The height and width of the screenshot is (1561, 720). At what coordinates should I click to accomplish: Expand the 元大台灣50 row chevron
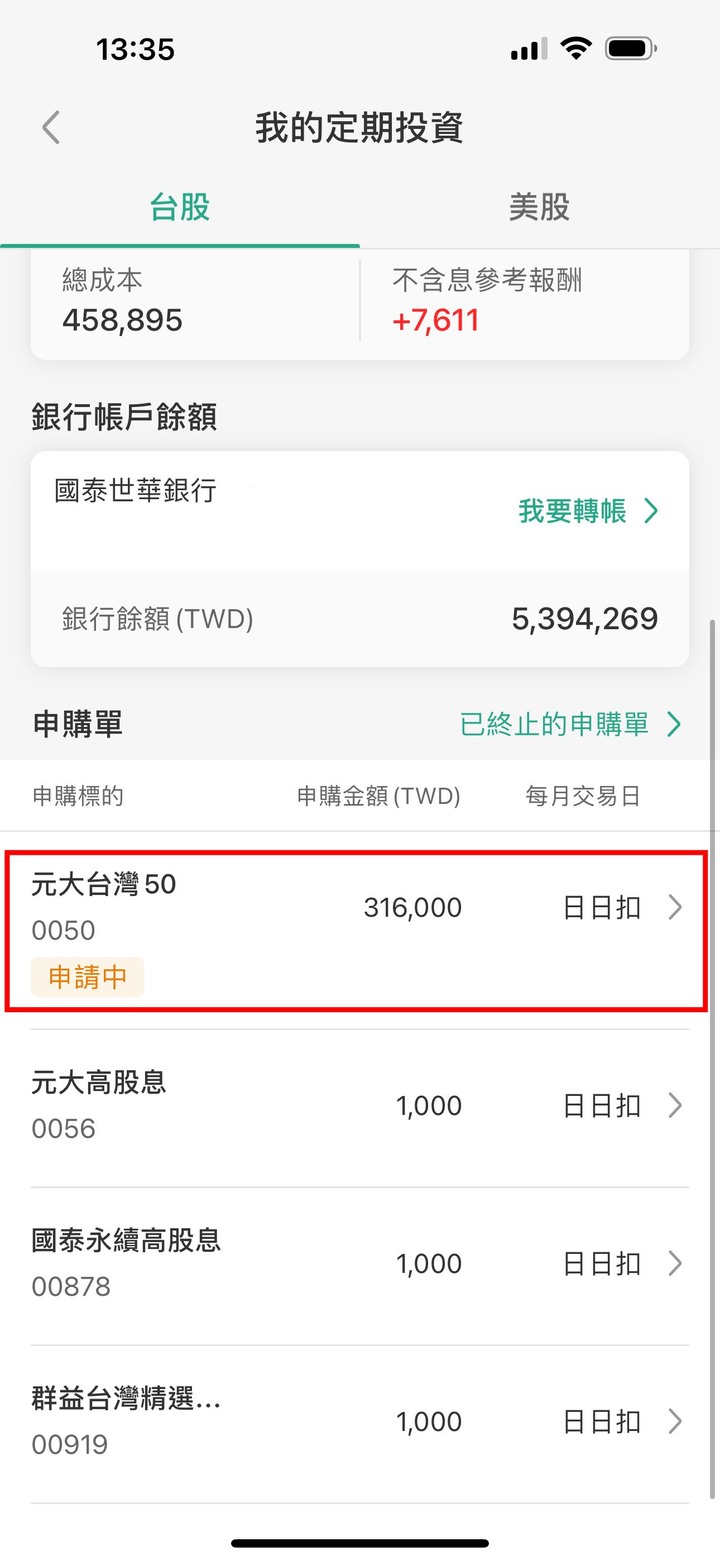(676, 907)
